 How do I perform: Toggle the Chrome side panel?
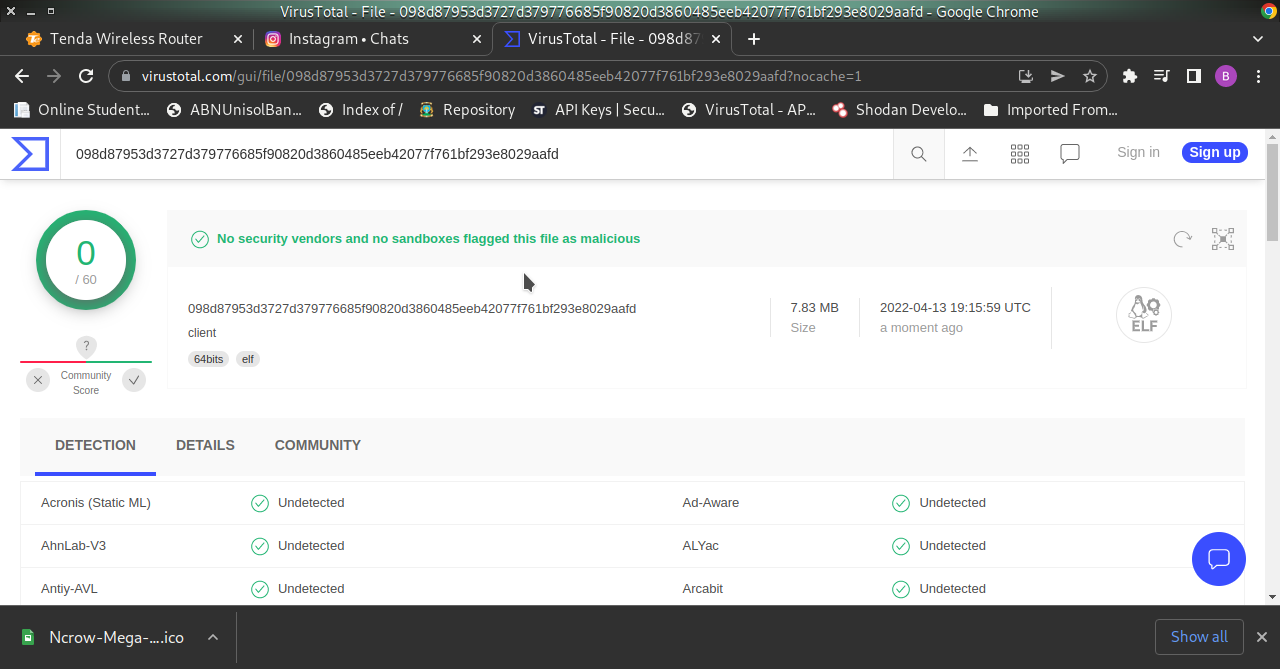tap(1194, 76)
